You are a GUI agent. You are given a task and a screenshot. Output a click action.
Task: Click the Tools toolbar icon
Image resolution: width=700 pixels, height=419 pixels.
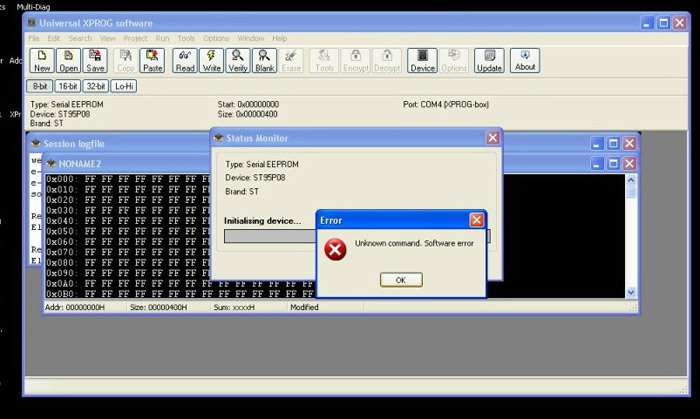[324, 61]
